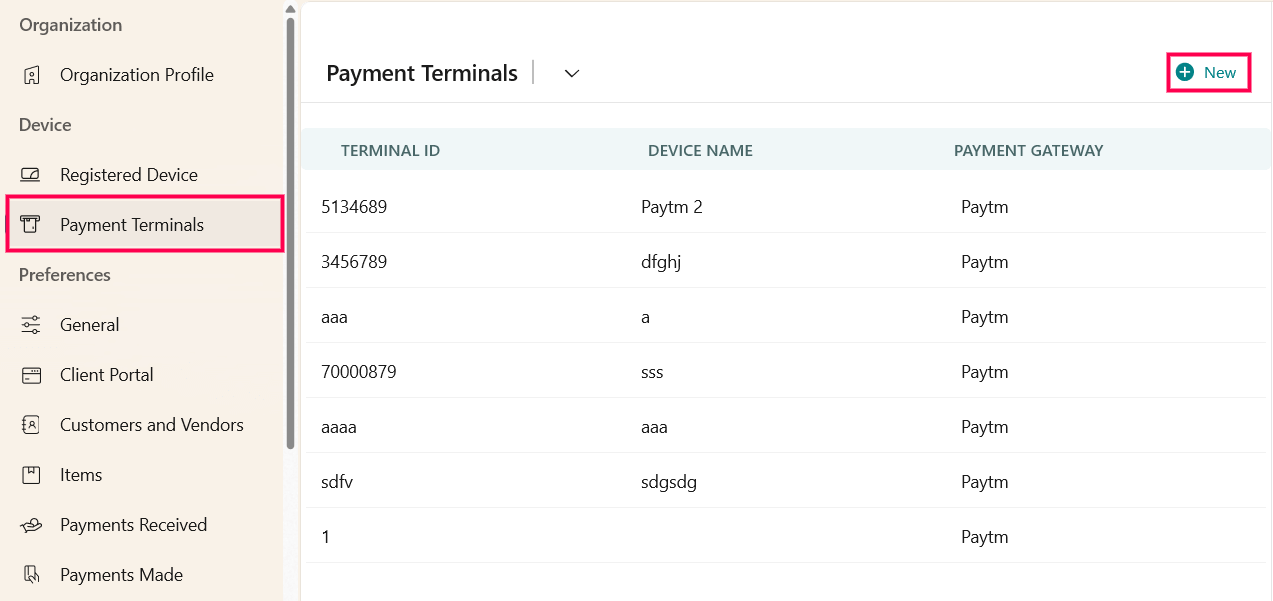1273x601 pixels.
Task: Click the plus icon beside New
Action: tap(1185, 73)
